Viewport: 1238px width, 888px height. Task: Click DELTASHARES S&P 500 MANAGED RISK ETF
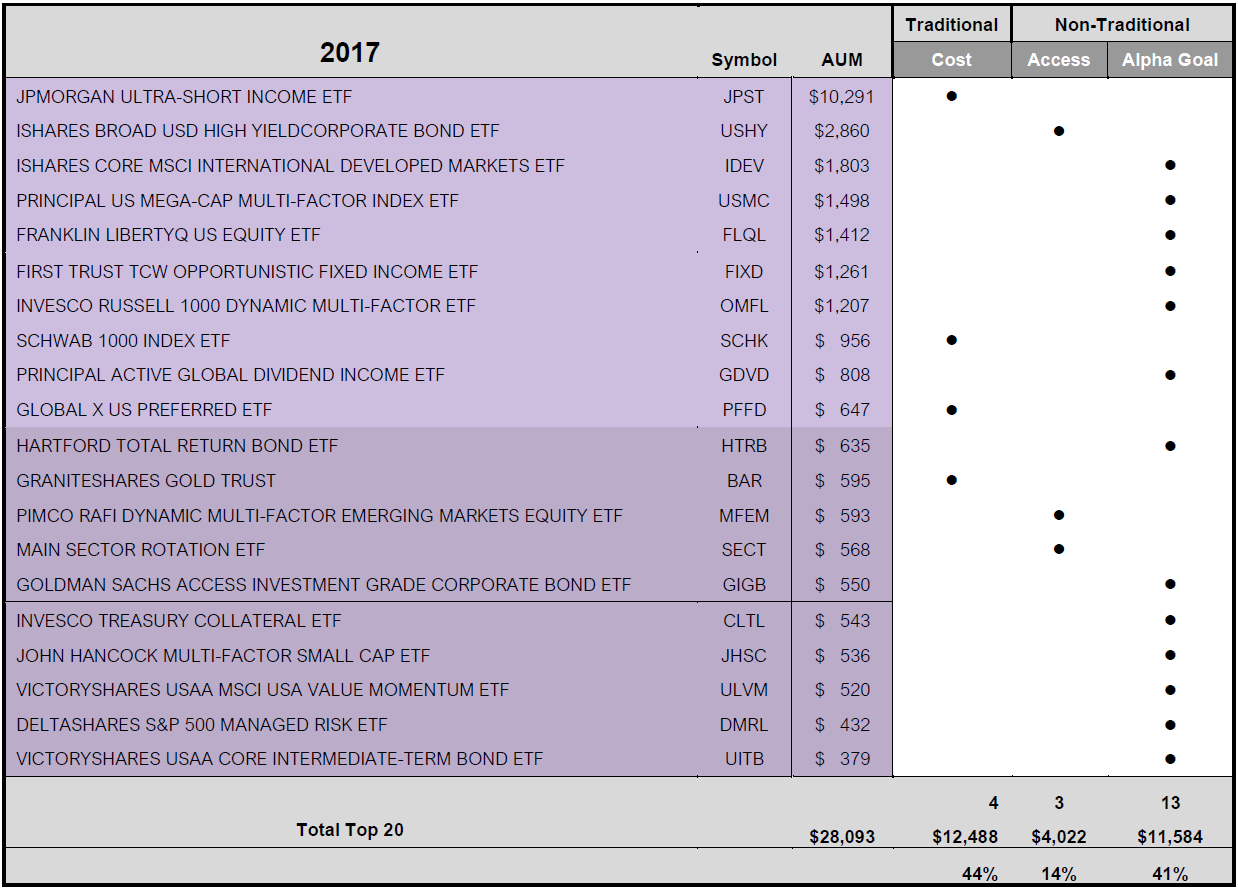[202, 725]
